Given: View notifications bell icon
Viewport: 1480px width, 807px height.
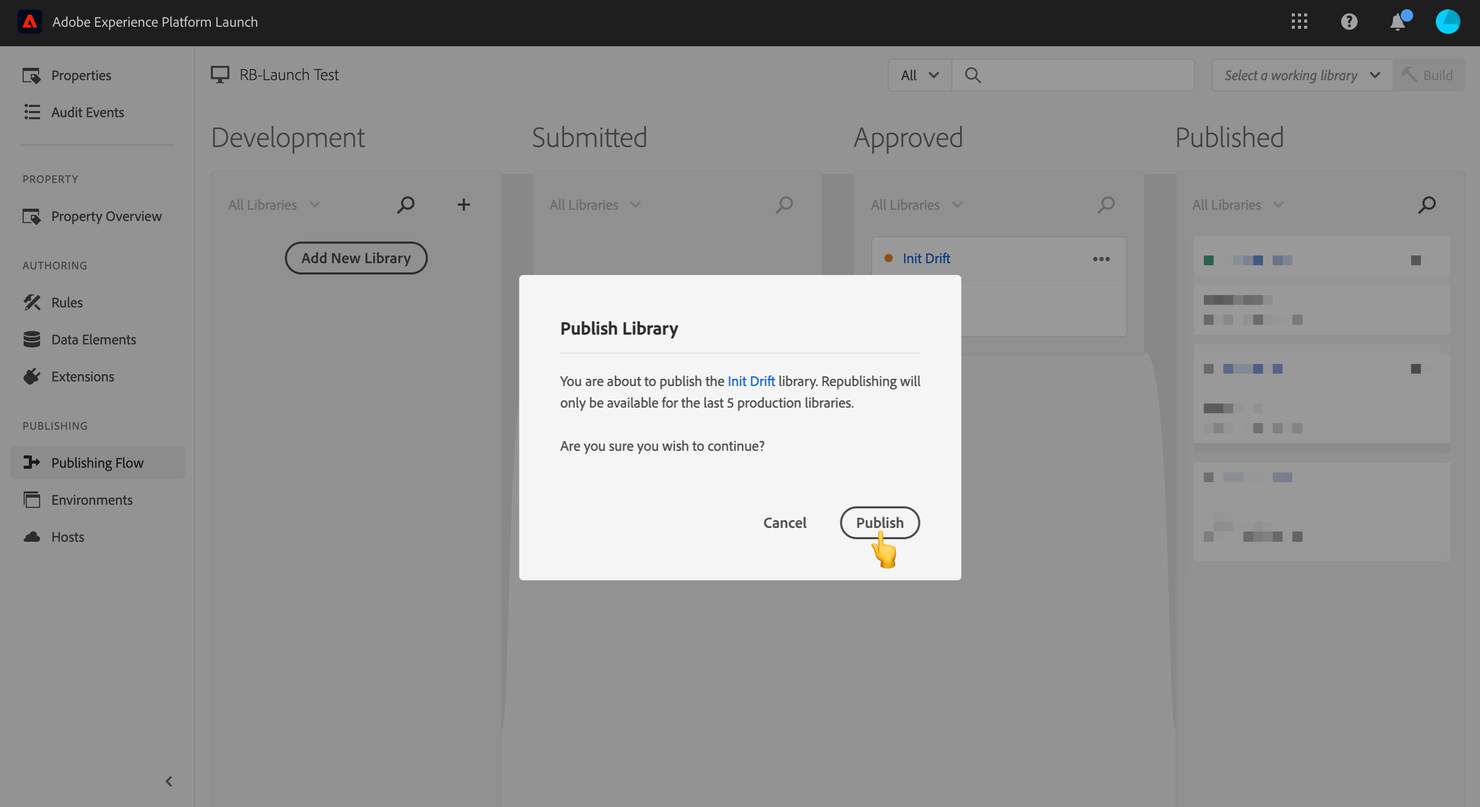Looking at the screenshot, I should [x=1398, y=21].
